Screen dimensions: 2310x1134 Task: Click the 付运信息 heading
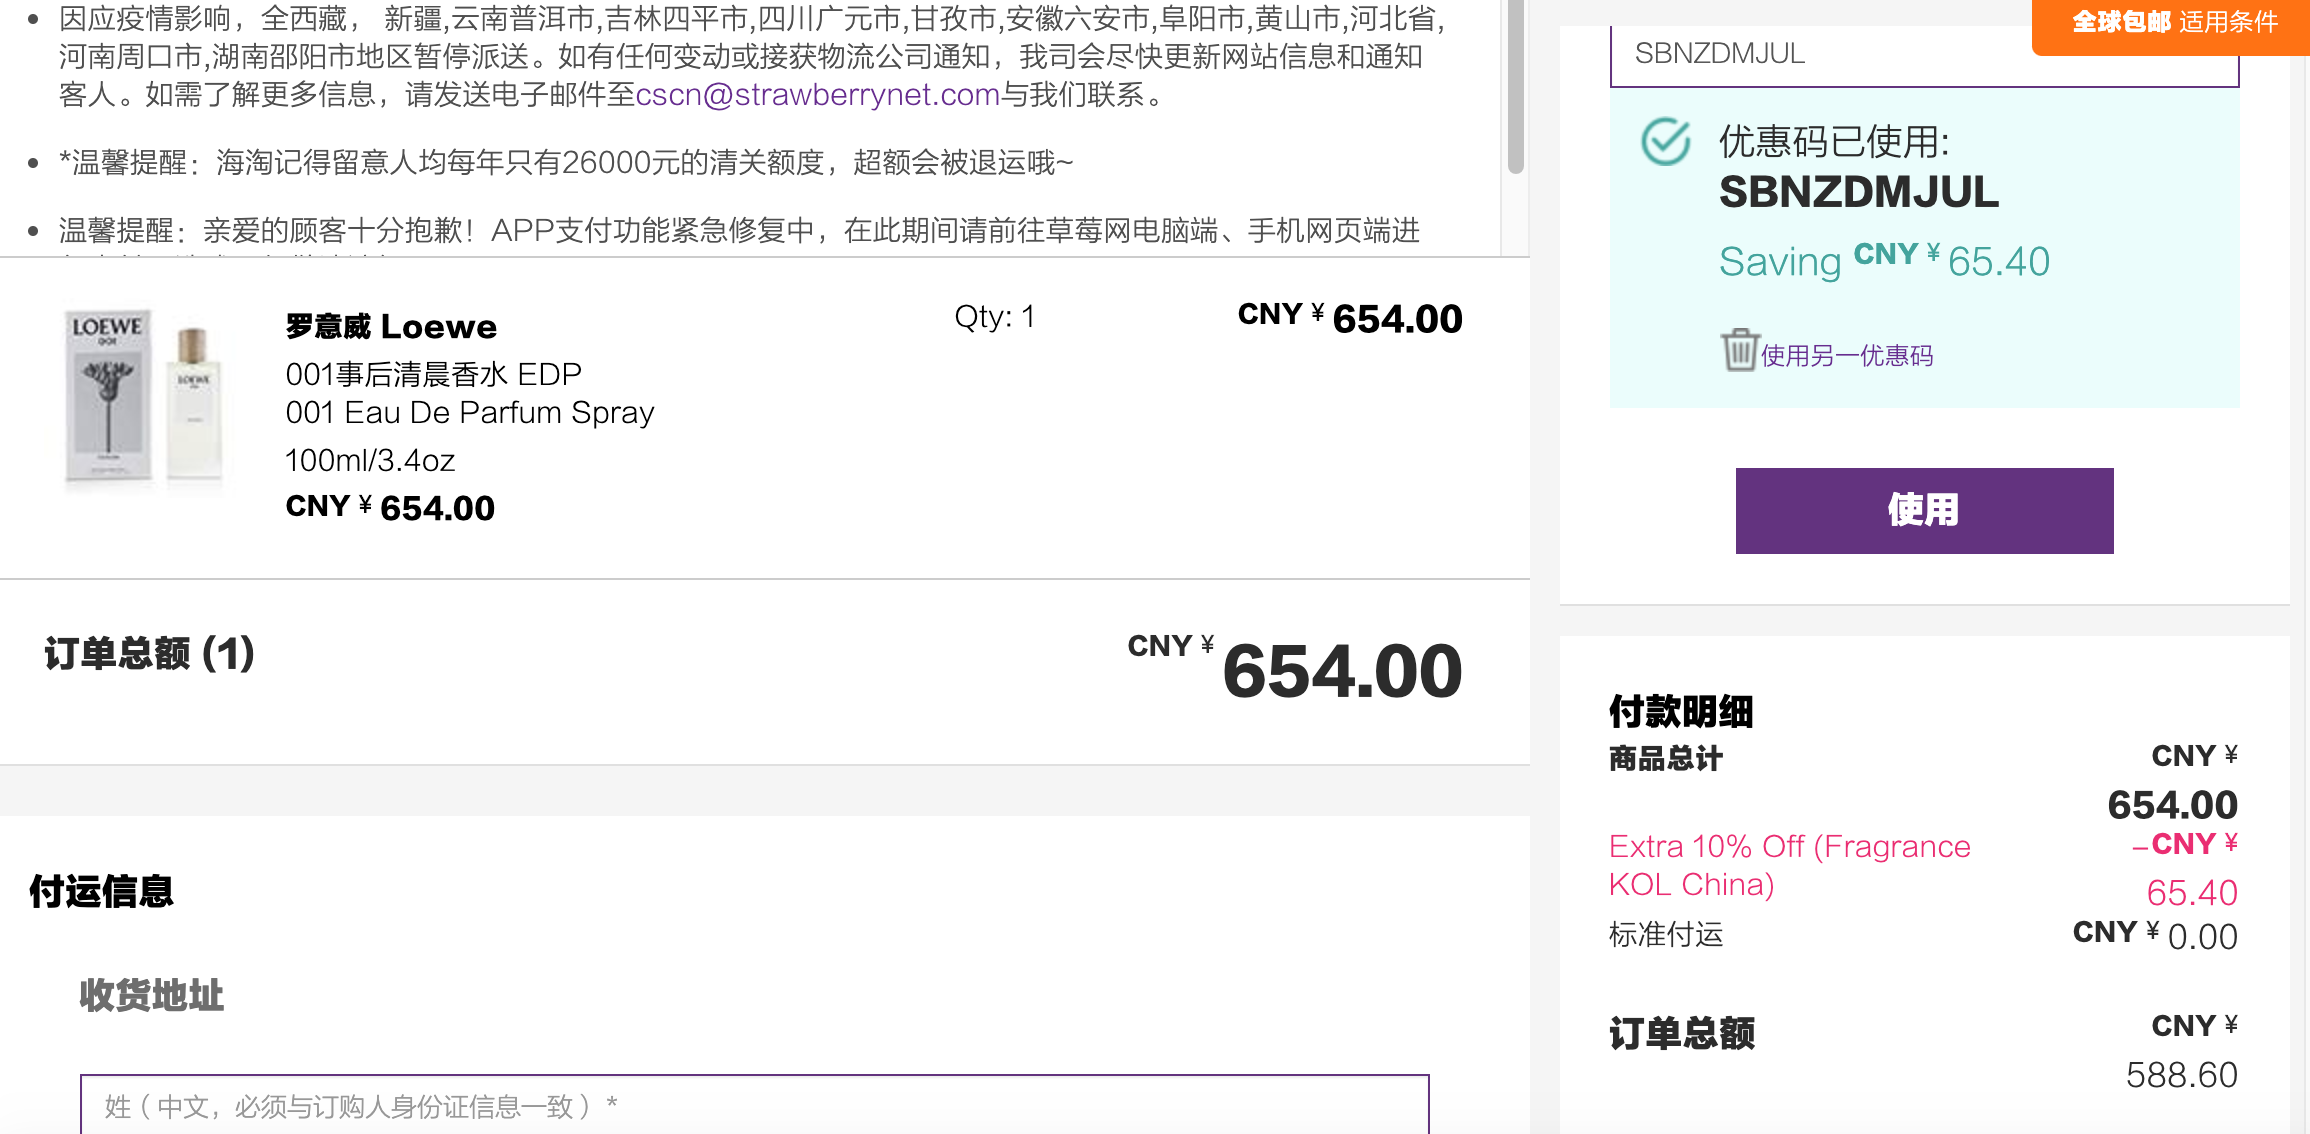point(101,891)
